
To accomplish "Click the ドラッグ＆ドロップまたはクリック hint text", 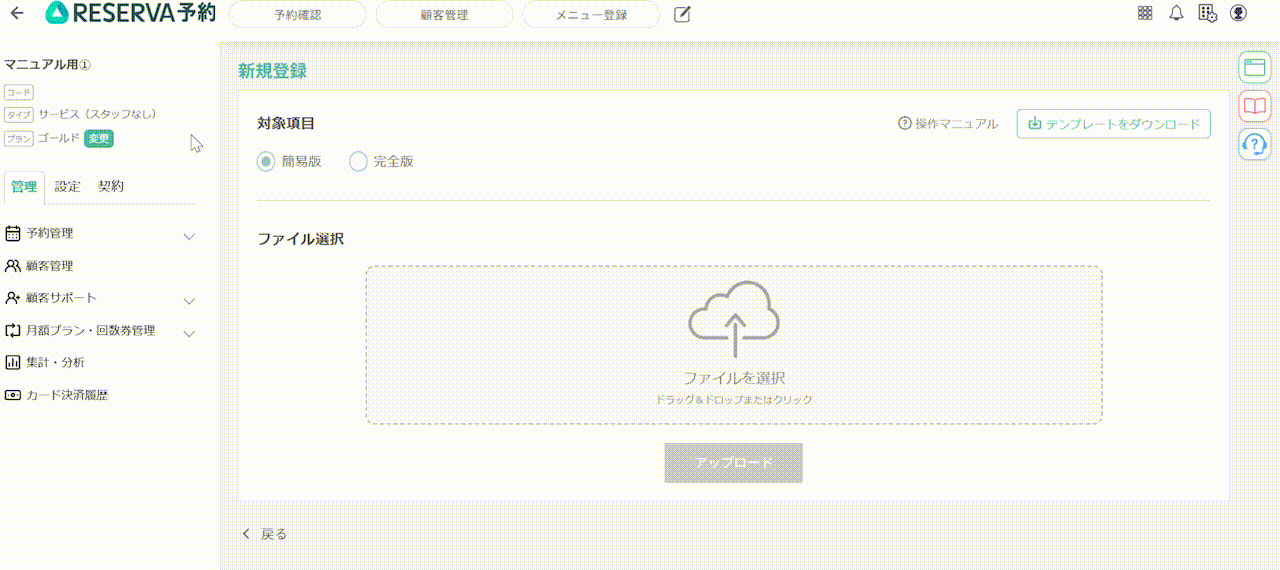I will pos(734,399).
